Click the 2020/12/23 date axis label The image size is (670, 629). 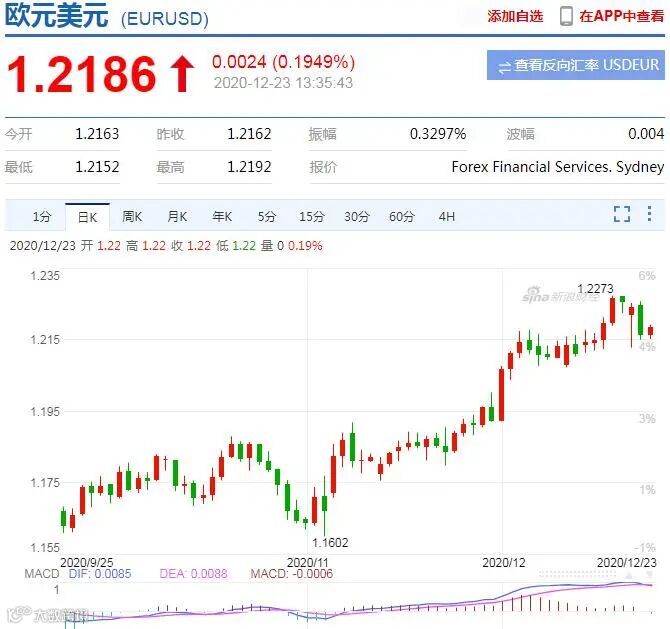tap(626, 562)
